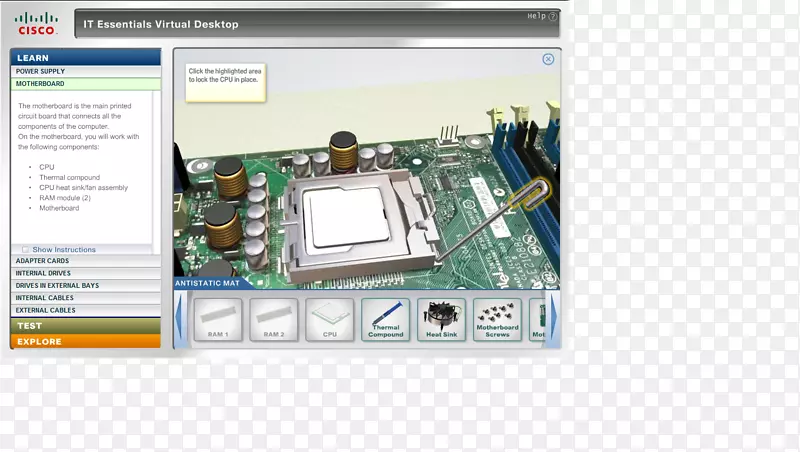The image size is (800, 452).
Task: Close the motherboard view panel
Action: pyautogui.click(x=548, y=59)
